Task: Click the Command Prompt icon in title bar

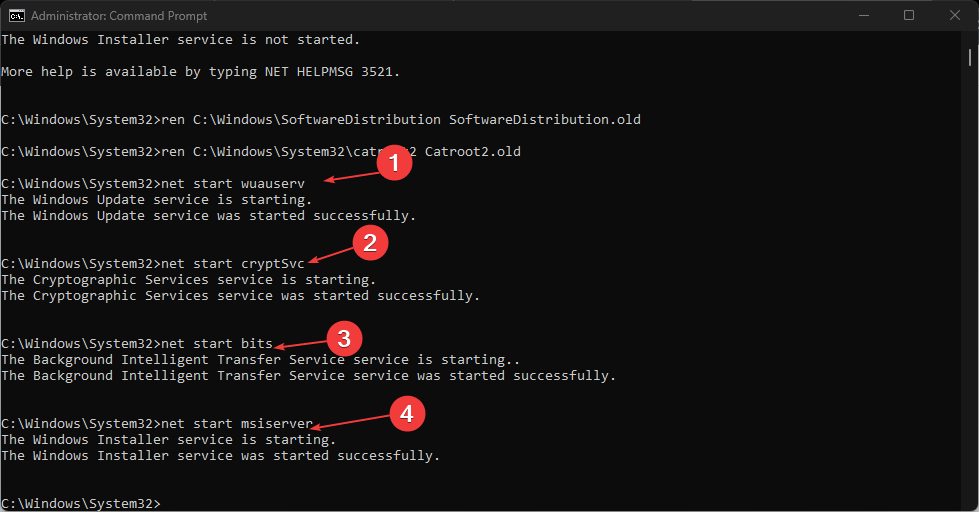Action: [17, 16]
